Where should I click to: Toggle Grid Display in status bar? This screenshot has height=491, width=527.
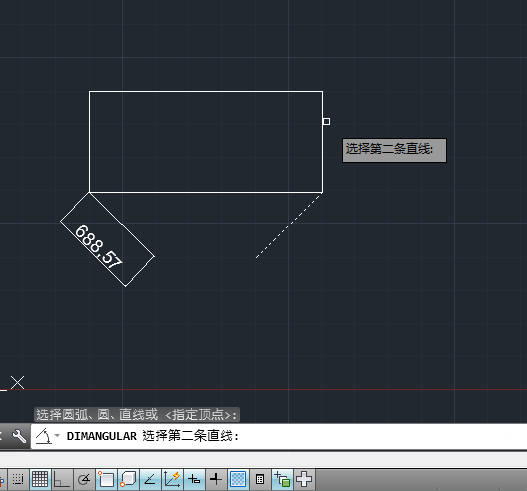pyautogui.click(x=40, y=479)
